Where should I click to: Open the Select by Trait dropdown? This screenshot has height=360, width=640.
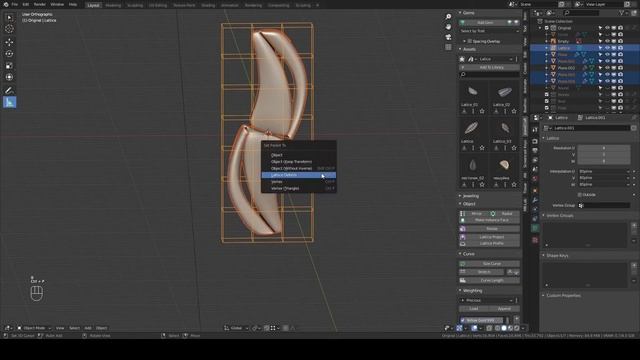pos(489,31)
